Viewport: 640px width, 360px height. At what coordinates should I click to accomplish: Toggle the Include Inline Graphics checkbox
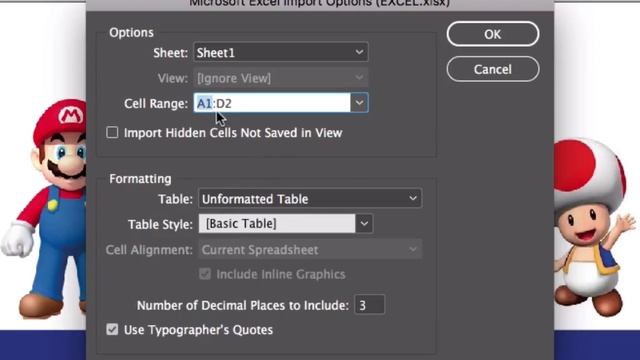(205, 274)
